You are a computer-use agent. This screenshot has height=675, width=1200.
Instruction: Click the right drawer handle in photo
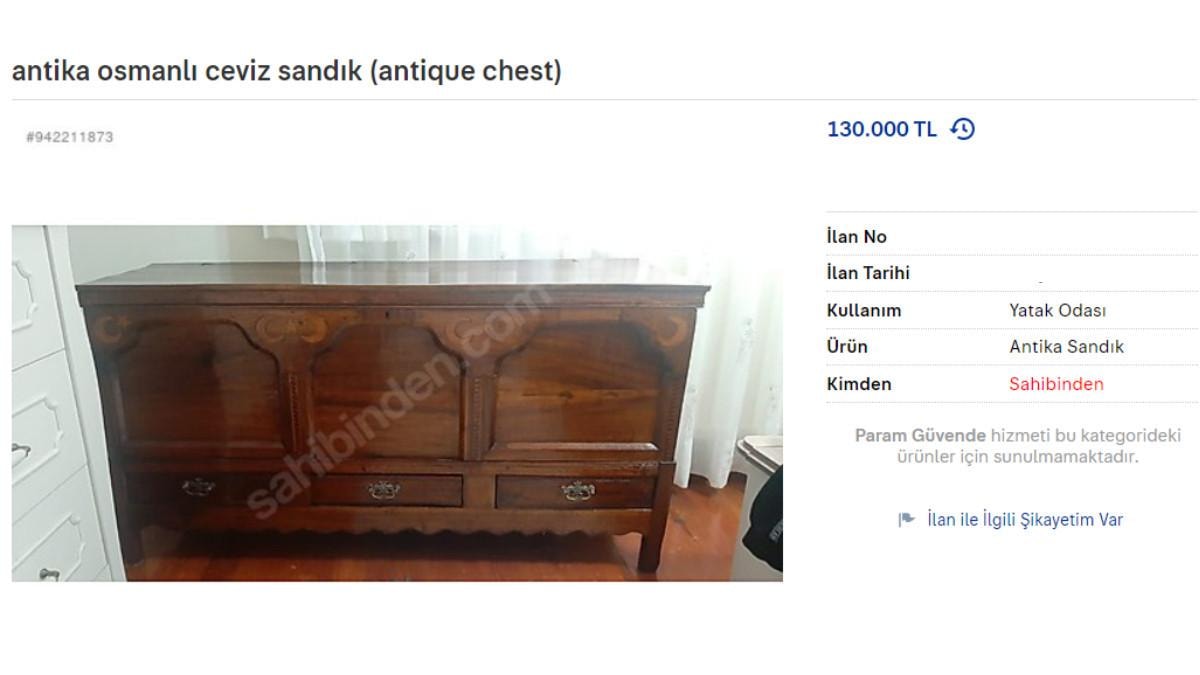click(x=577, y=490)
